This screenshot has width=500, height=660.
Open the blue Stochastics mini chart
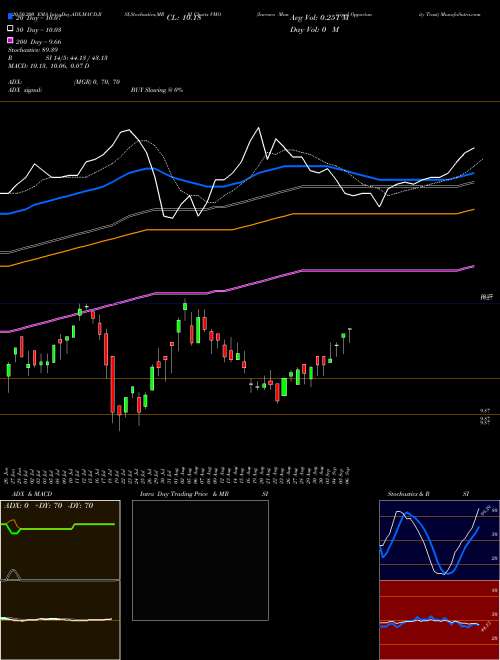coord(439,540)
